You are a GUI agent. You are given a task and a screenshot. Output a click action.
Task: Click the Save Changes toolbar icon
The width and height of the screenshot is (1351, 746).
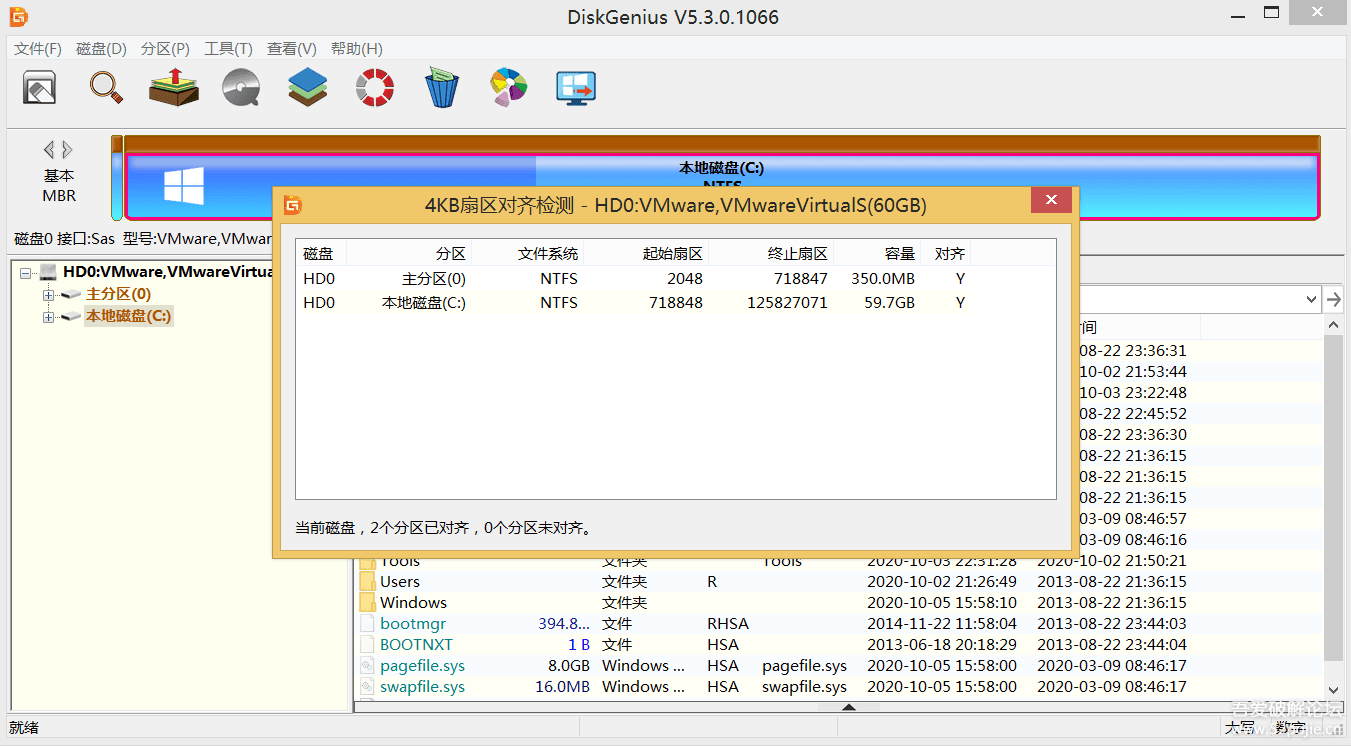pos(38,88)
